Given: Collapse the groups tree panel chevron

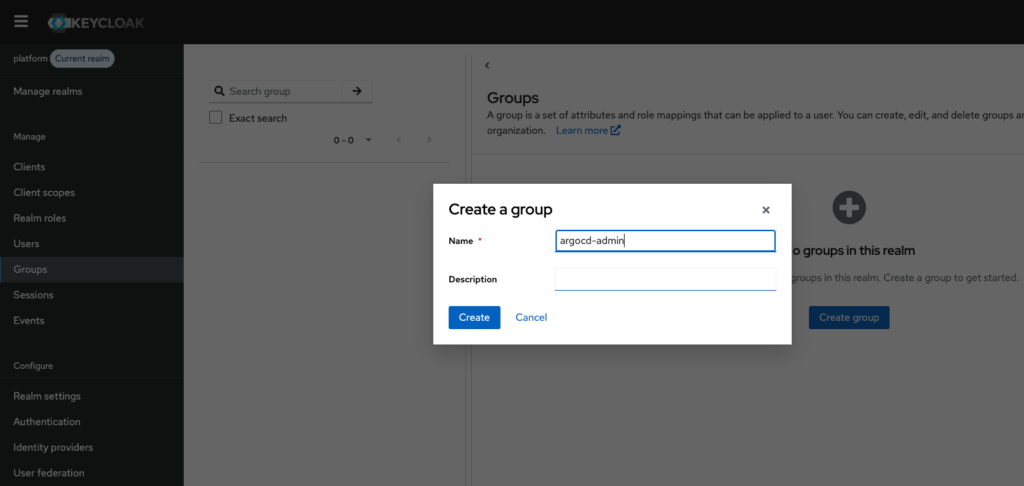Looking at the screenshot, I should click(487, 65).
